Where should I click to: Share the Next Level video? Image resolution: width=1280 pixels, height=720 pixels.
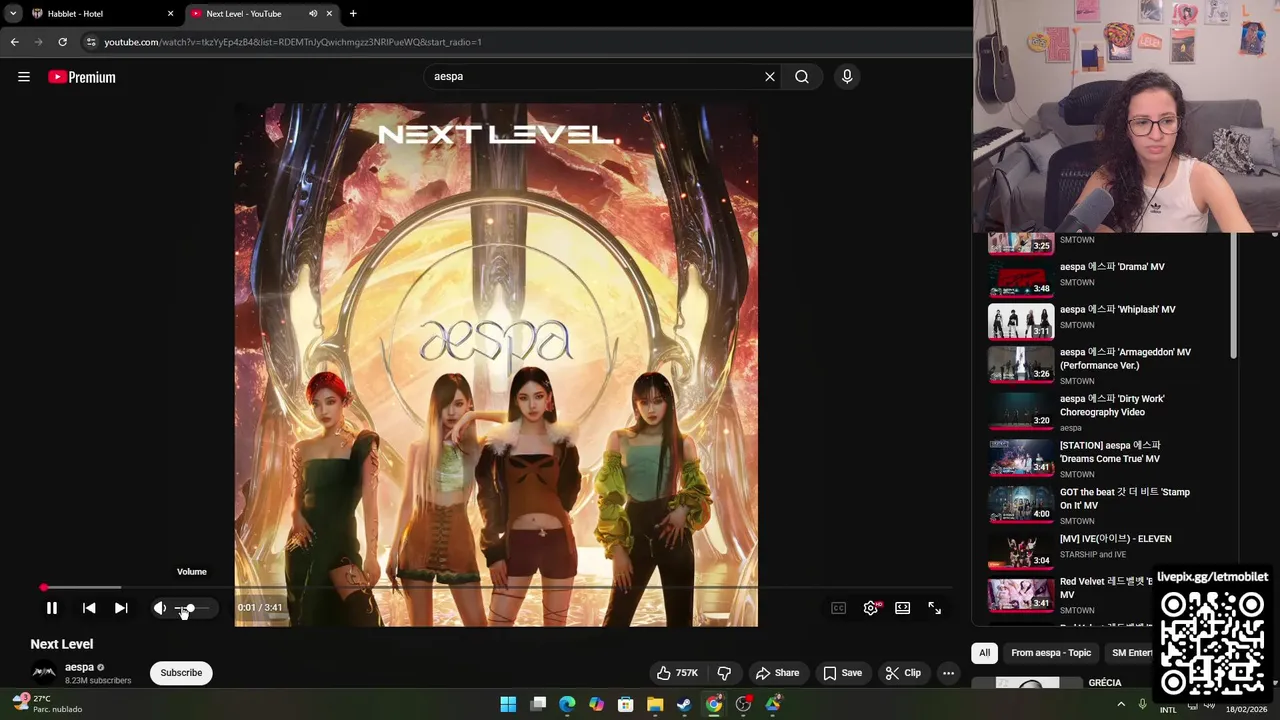[x=777, y=673]
